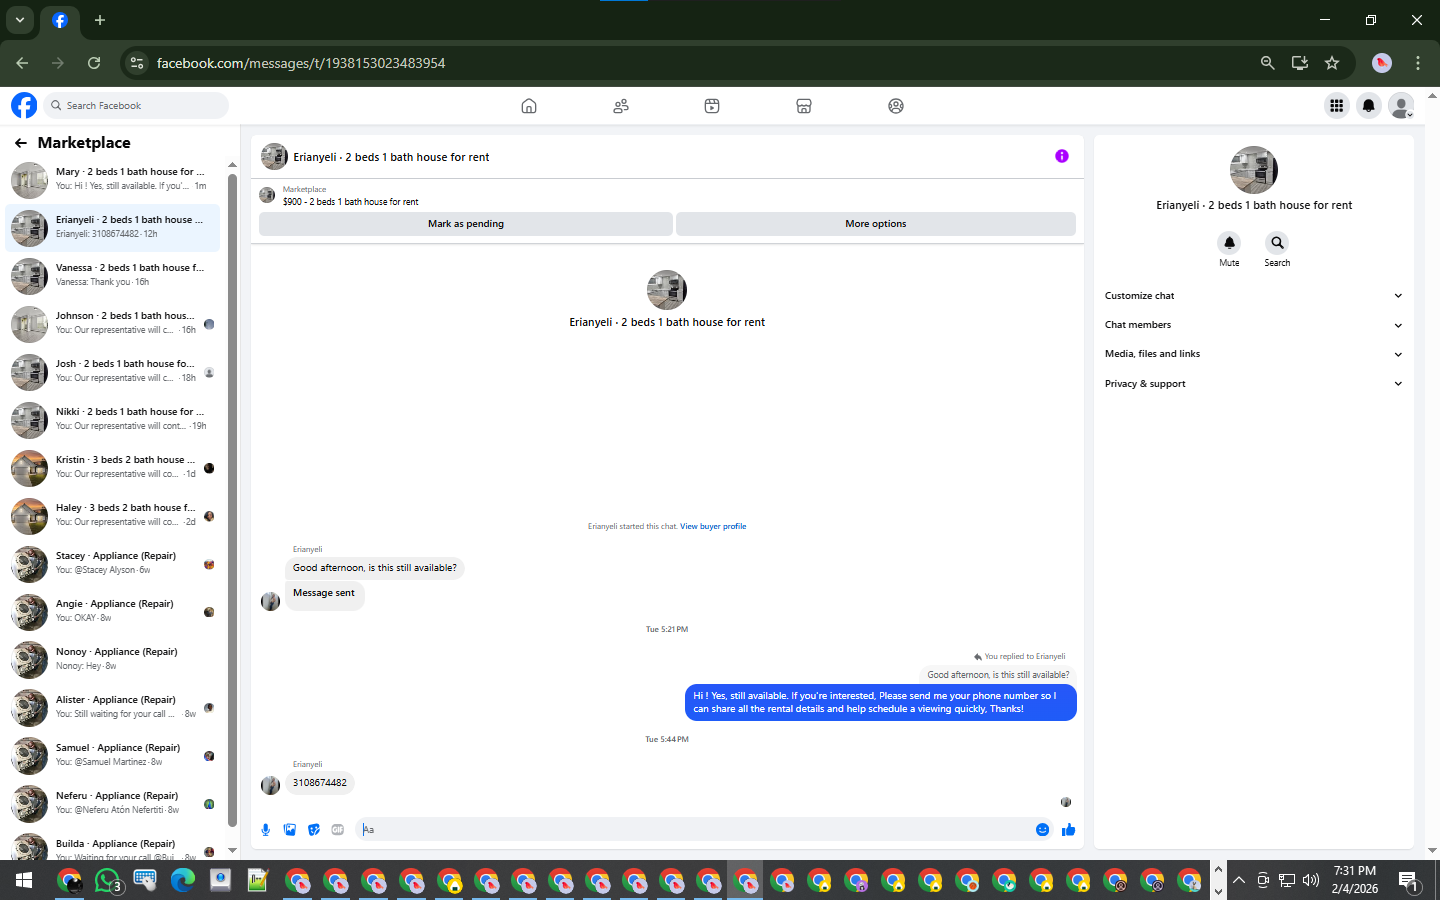Open Mary 2 beds conversation
Image resolution: width=1440 pixels, height=900 pixels.
click(112, 180)
